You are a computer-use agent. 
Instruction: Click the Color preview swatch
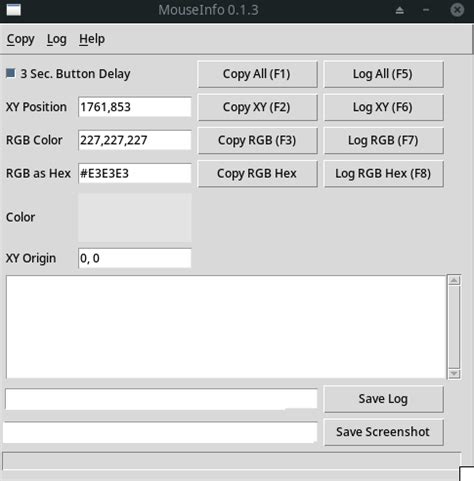point(135,218)
